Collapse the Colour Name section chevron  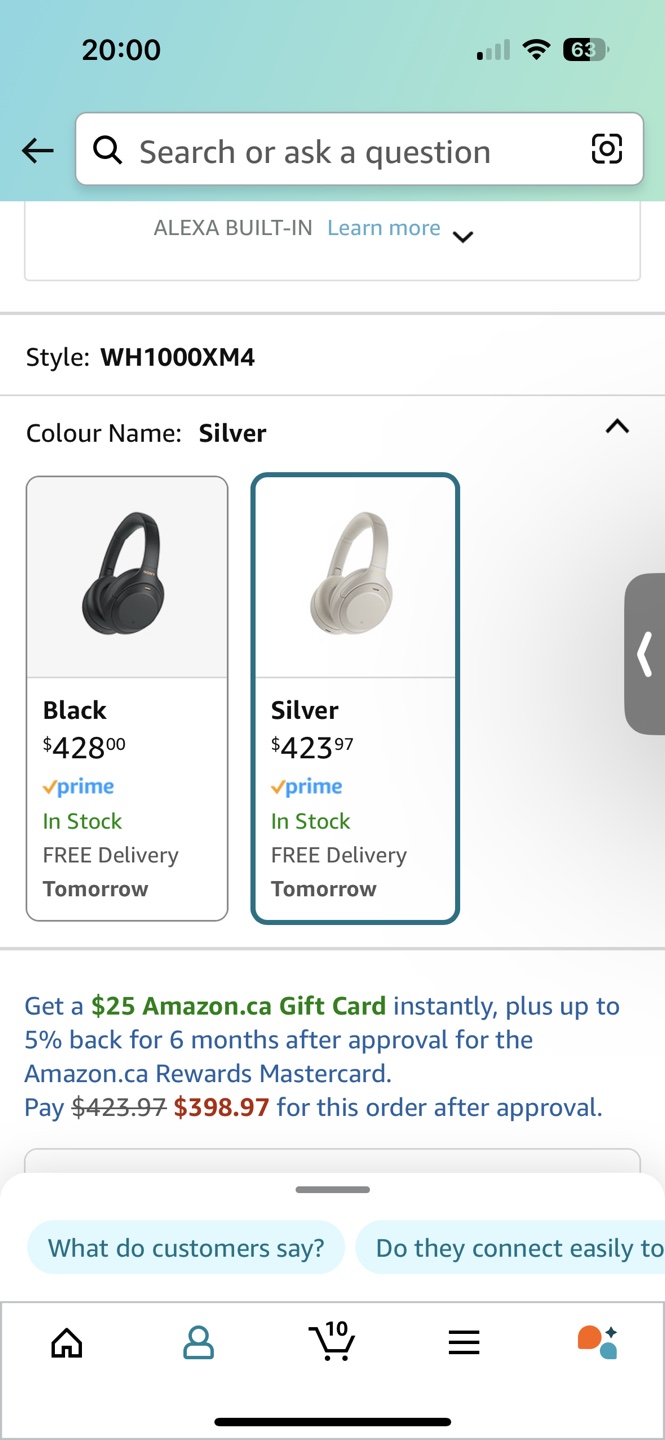(x=617, y=427)
